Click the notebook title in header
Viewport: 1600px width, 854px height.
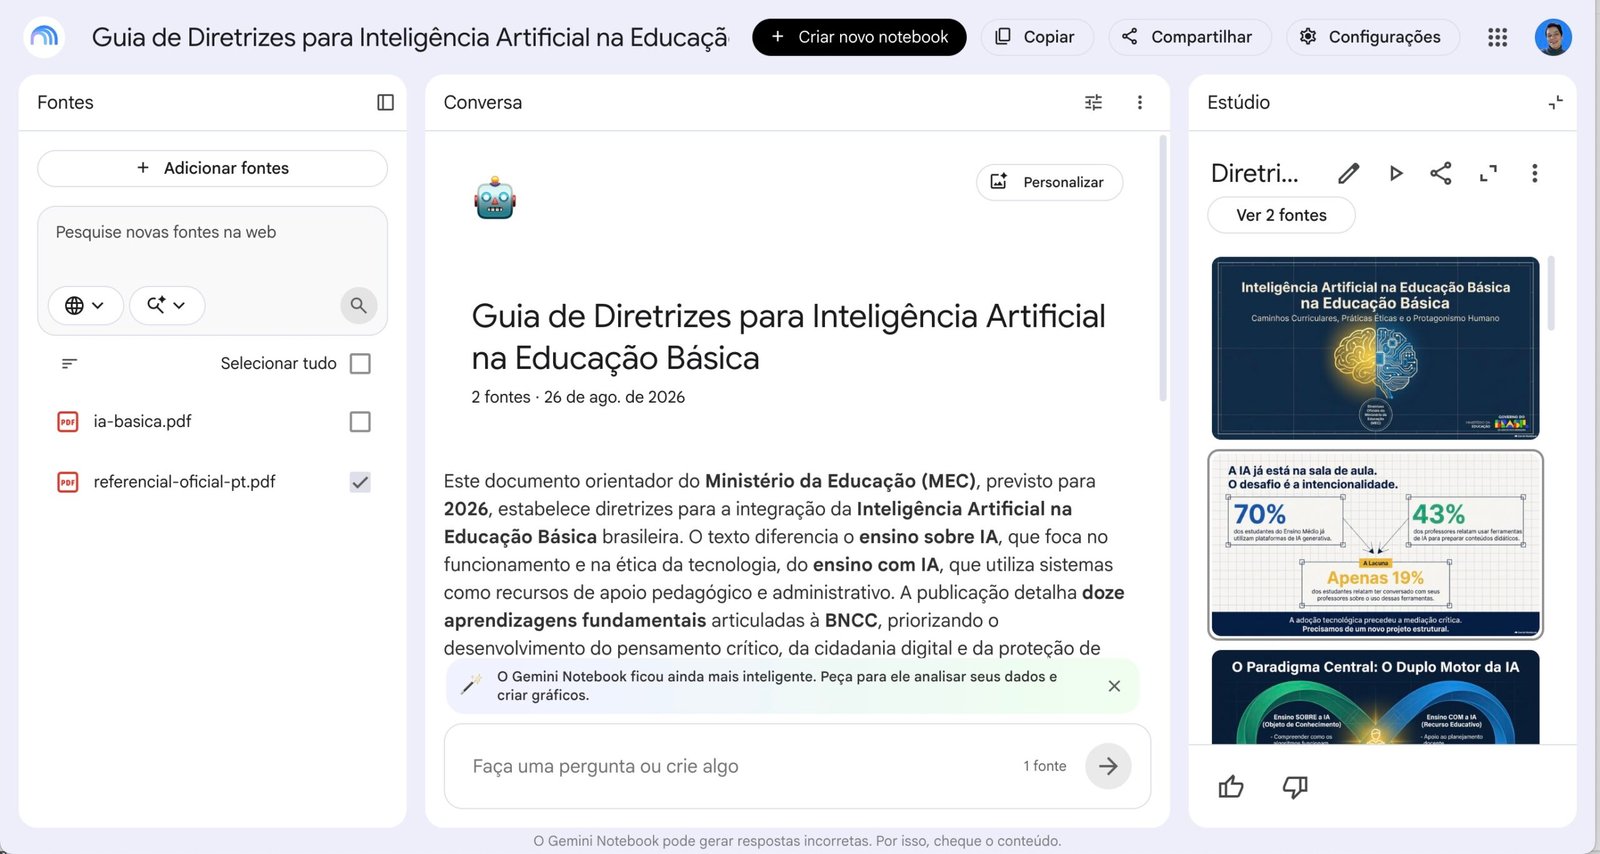click(410, 37)
